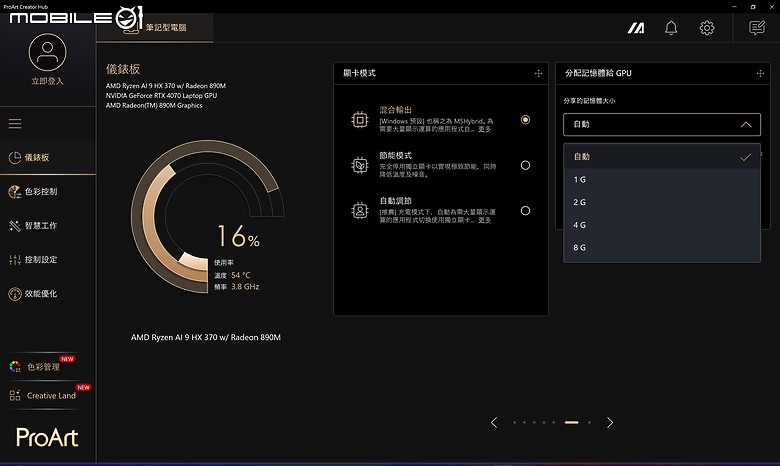The image size is (780, 466).
Task: Jump to first page indicator dot
Action: tap(514, 422)
